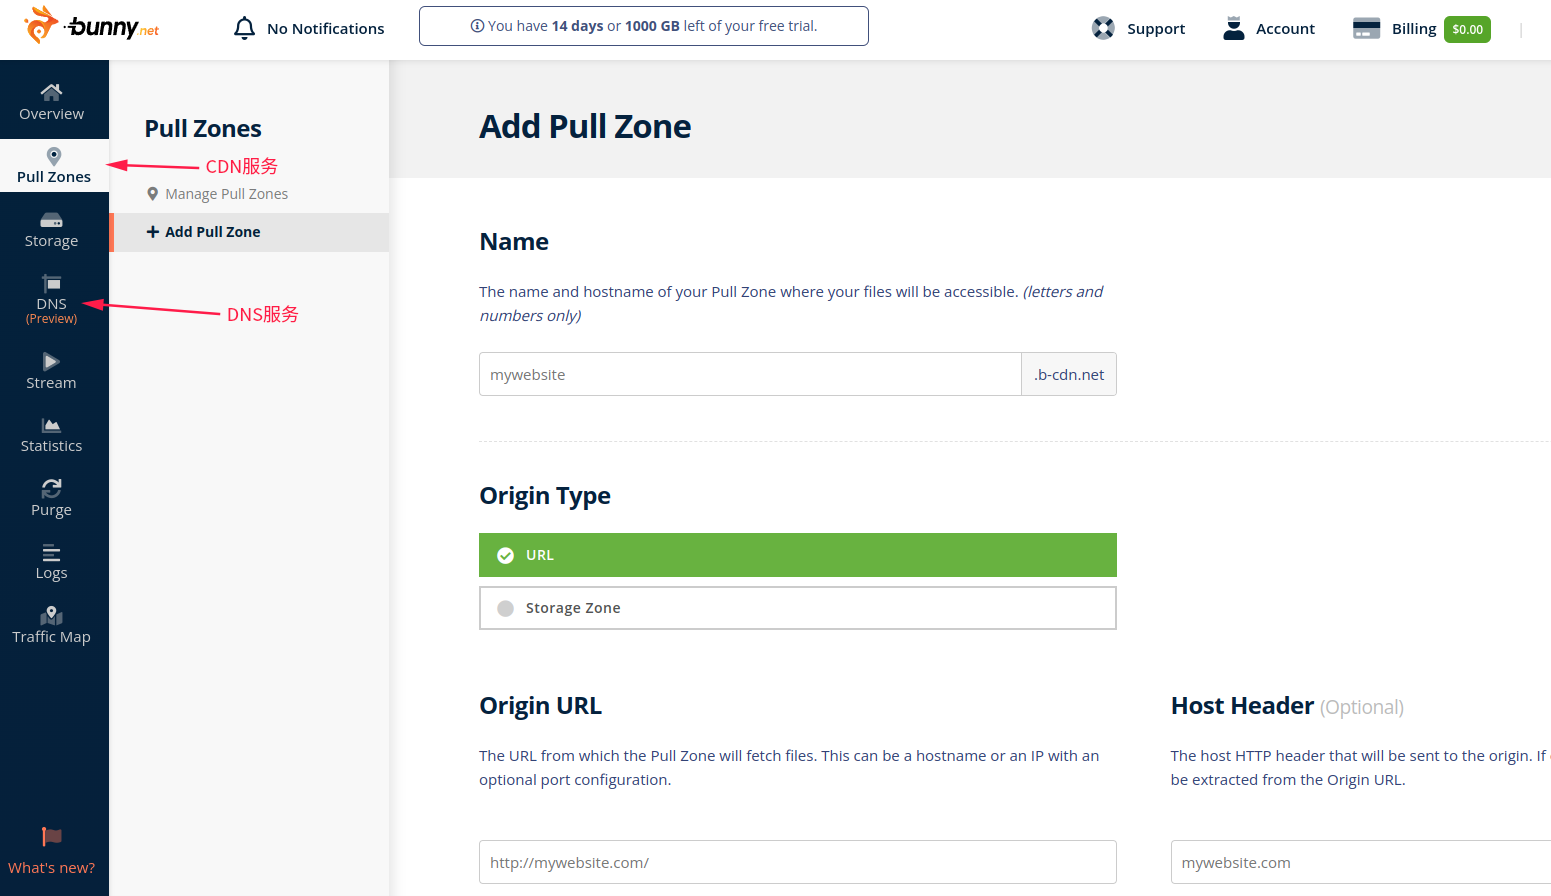Open Storage section in sidebar
Viewport: 1551px width, 896px height.
click(52, 230)
